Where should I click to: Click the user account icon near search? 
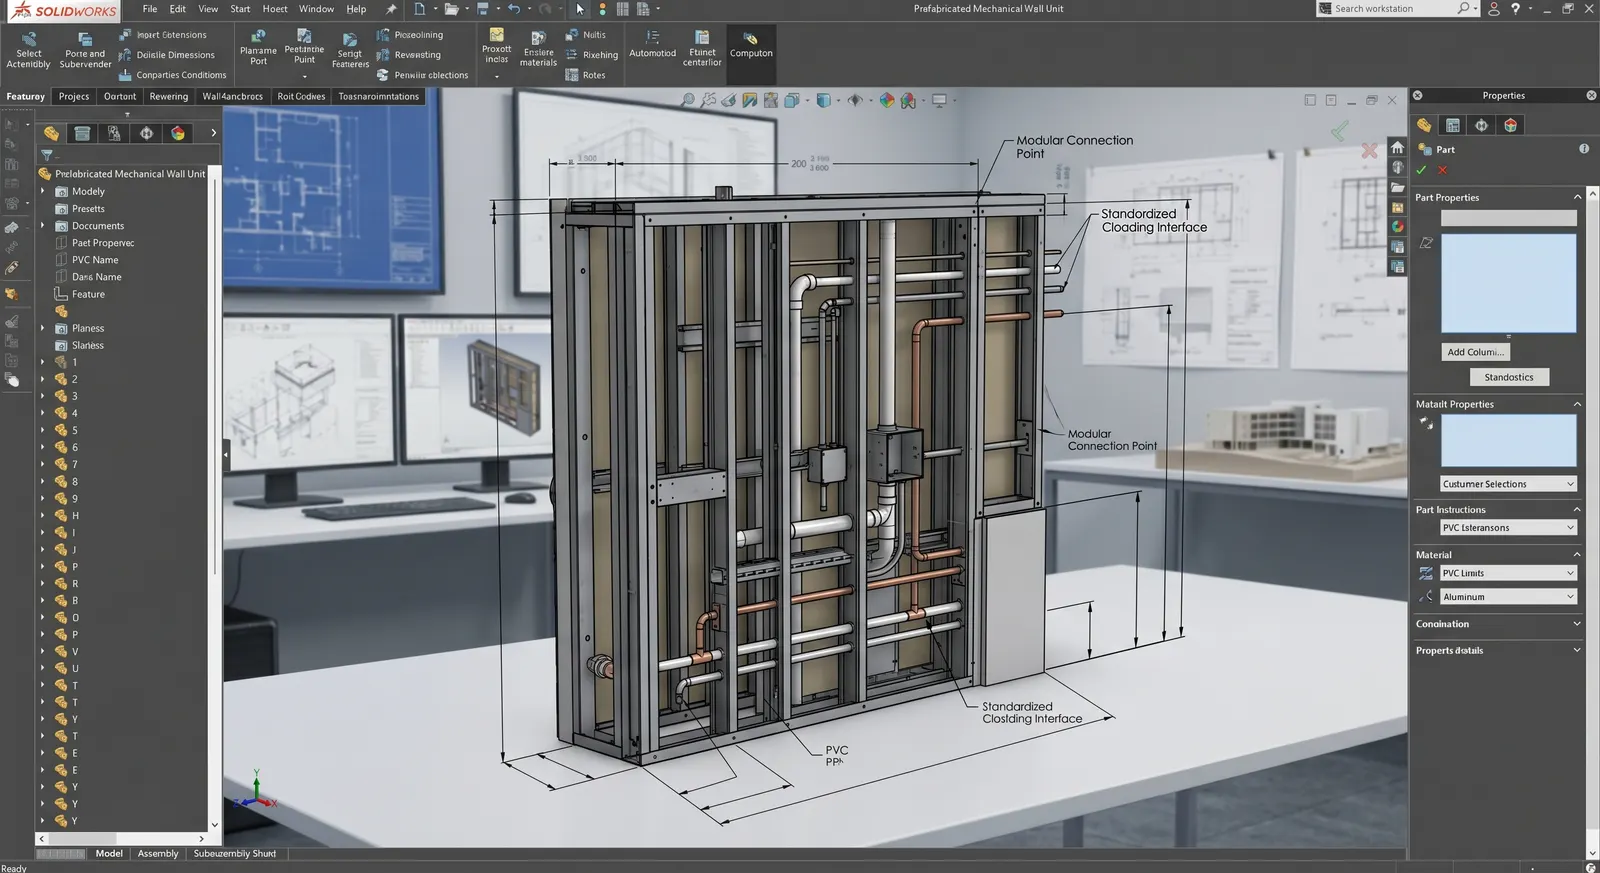click(x=1494, y=8)
